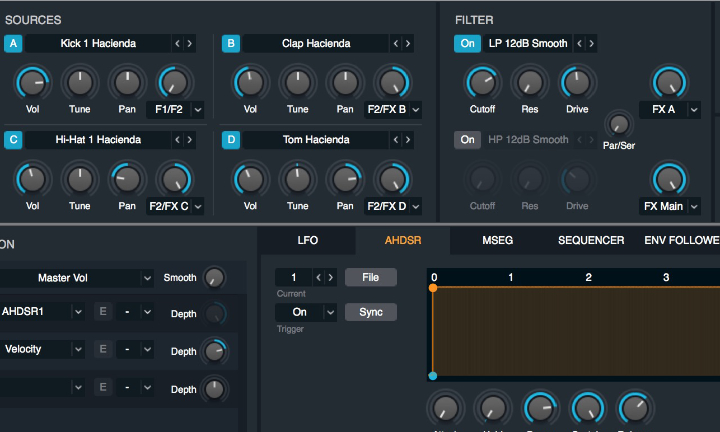
Task: Turn off the LP 12dB Smooth filter
Action: [x=467, y=44]
